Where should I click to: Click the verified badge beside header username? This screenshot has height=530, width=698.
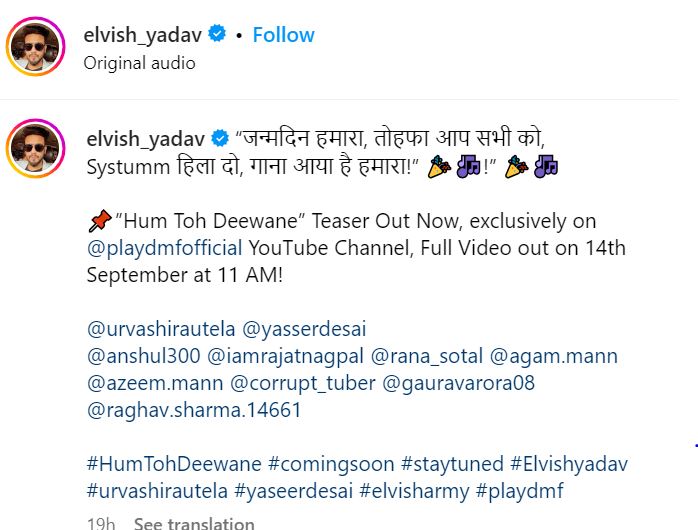point(218,34)
